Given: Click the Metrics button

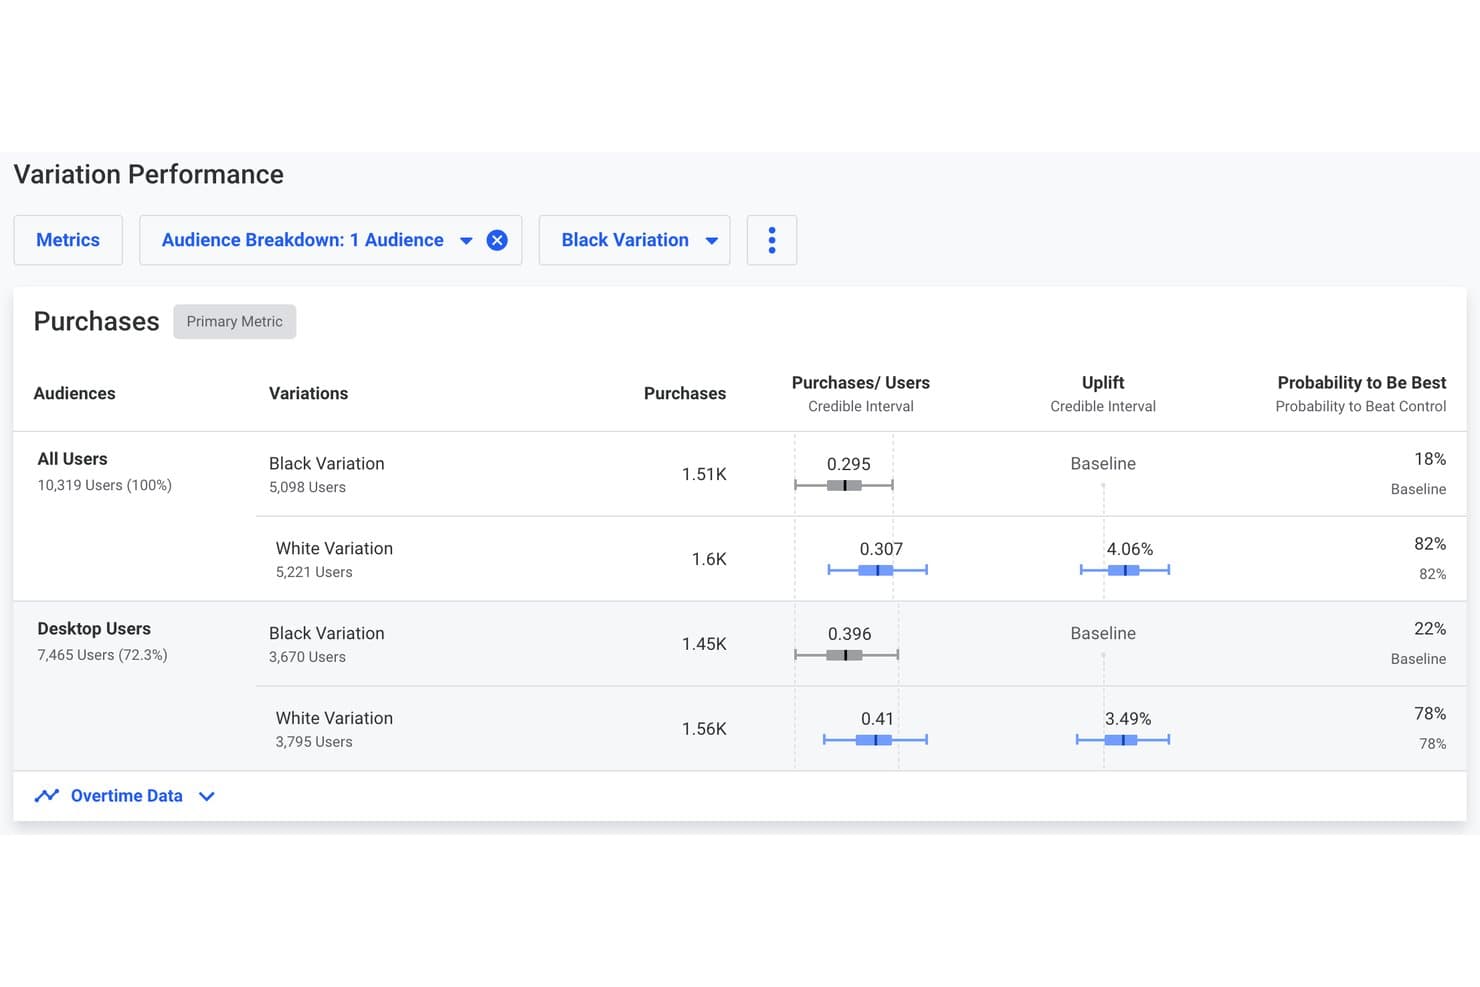Looking at the screenshot, I should coord(68,240).
